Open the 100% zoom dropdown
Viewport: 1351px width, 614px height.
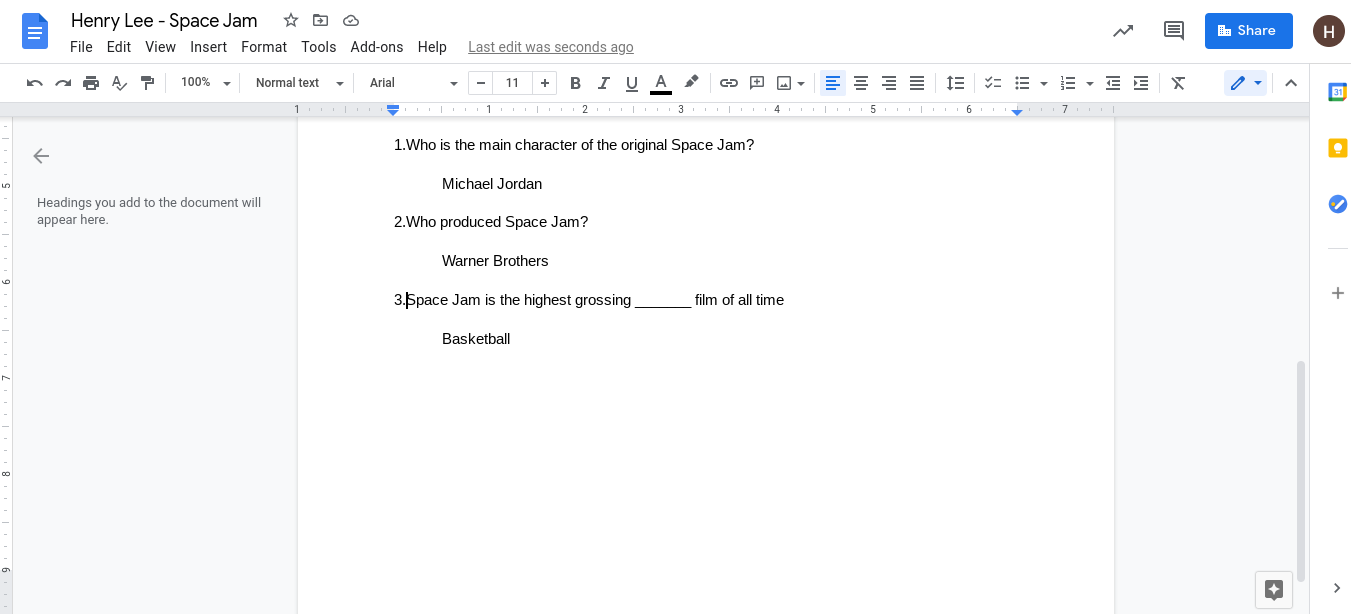[205, 83]
